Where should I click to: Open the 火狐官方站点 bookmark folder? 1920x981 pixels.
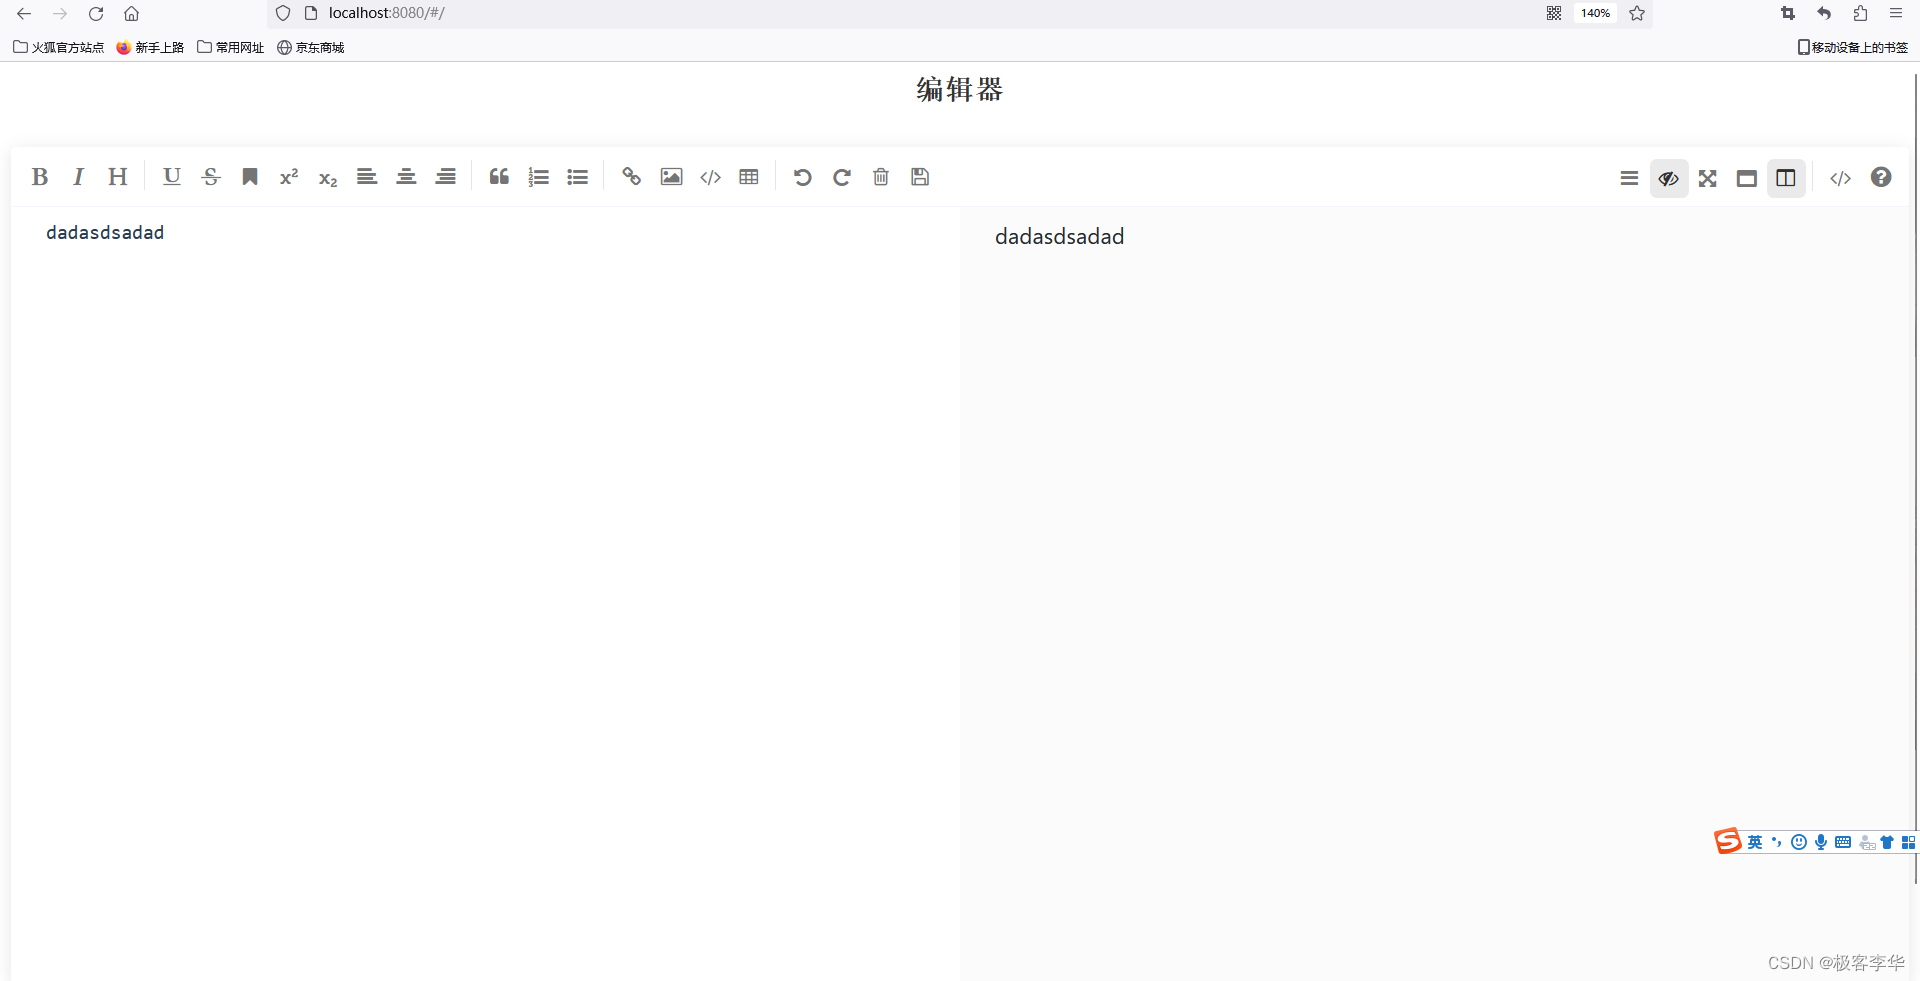pos(59,47)
